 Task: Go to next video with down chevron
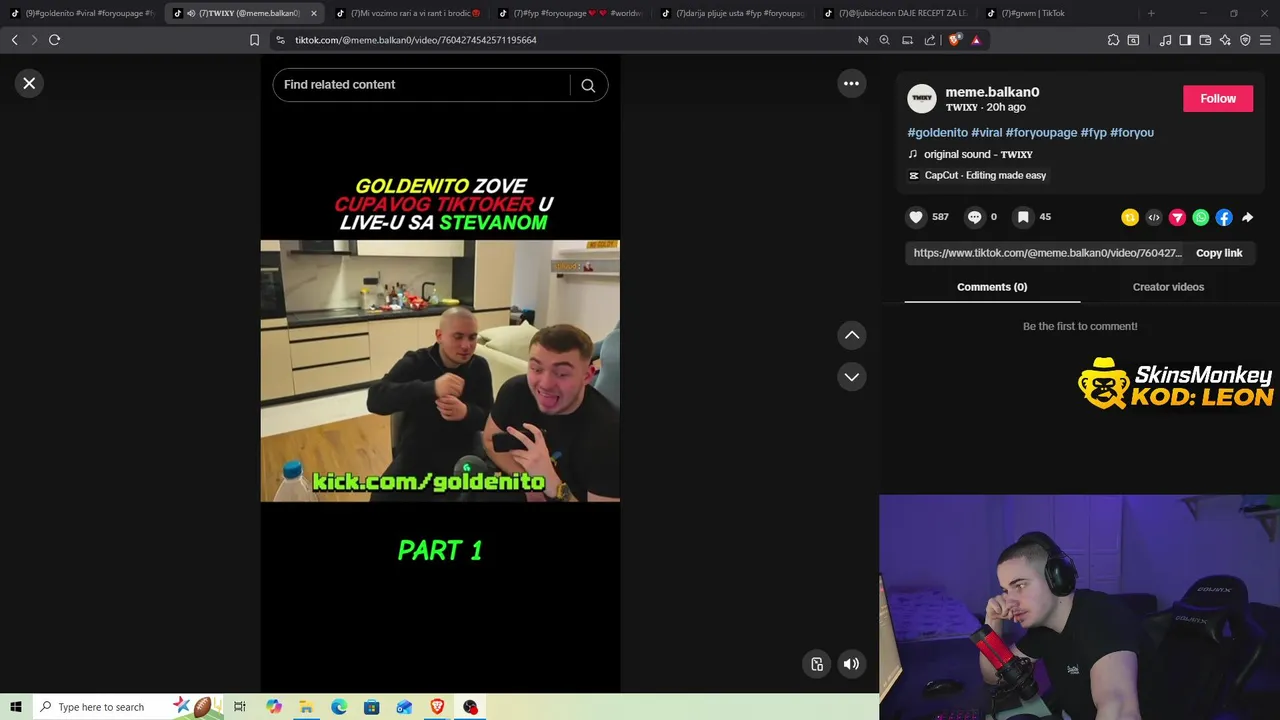(x=851, y=377)
